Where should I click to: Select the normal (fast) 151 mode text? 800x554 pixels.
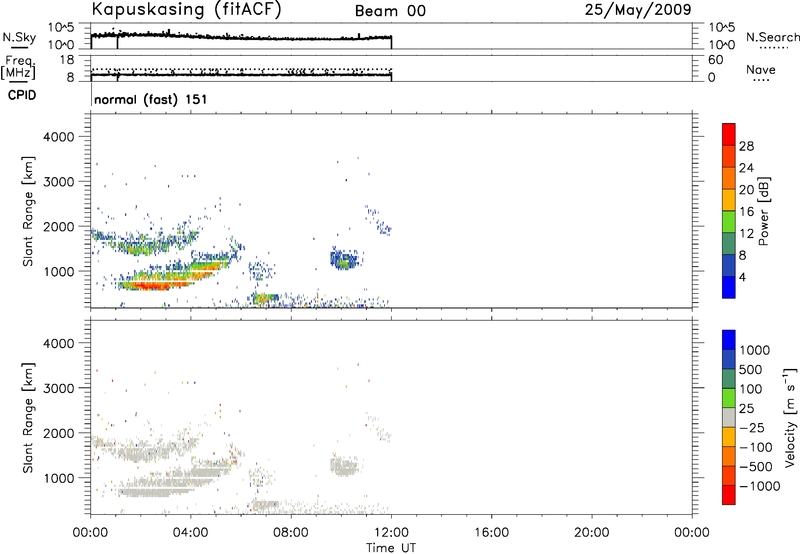(x=151, y=99)
